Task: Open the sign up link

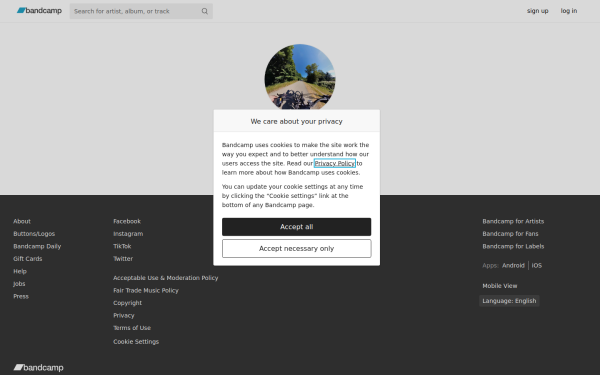Action: click(537, 11)
